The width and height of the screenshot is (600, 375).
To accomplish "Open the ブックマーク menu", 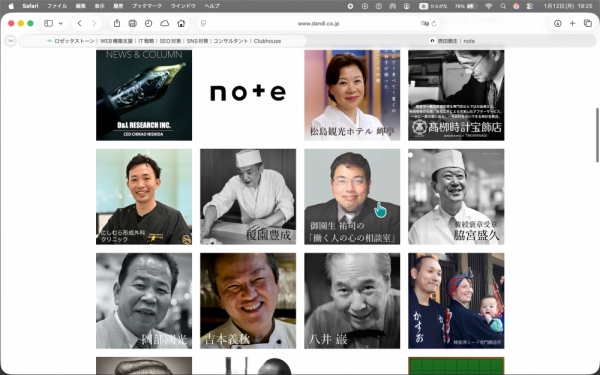I will point(147,6).
